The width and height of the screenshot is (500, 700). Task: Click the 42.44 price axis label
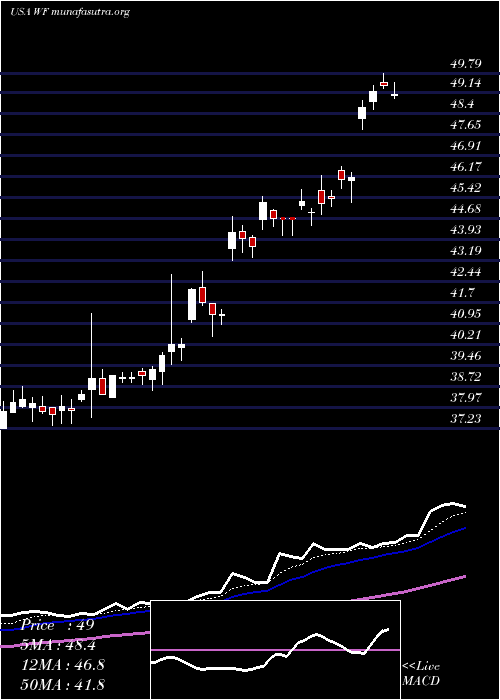pos(466,271)
